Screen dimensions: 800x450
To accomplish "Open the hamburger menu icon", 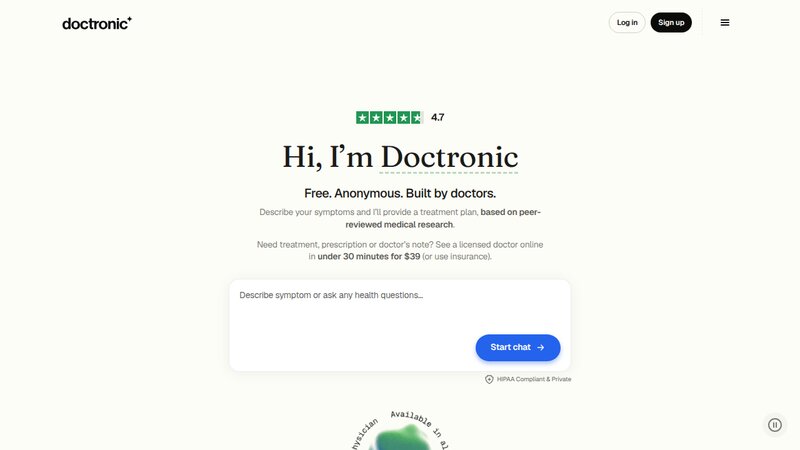I will pyautogui.click(x=724, y=22).
